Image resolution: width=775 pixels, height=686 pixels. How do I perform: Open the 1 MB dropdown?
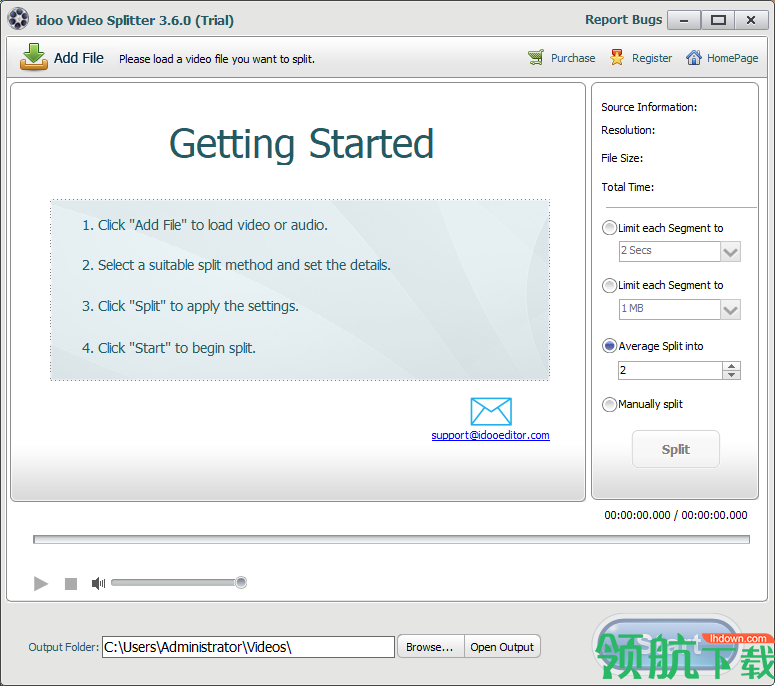pos(731,309)
